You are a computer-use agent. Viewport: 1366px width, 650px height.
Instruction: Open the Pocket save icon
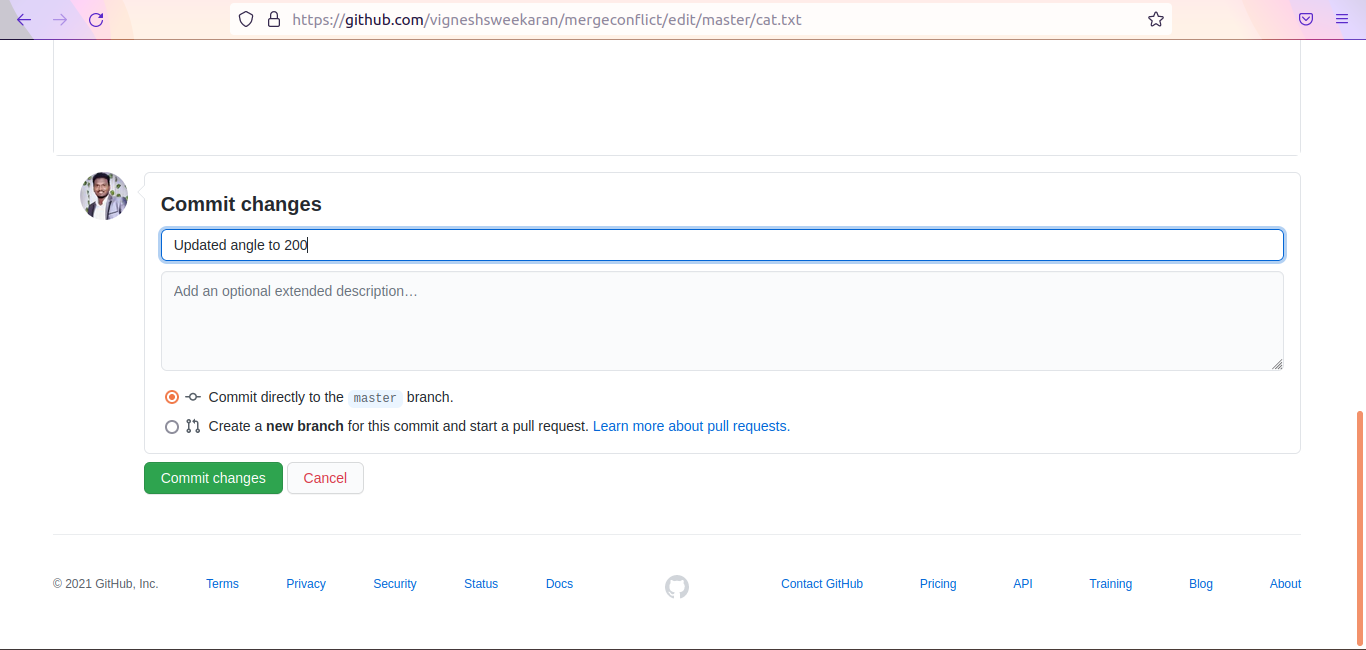(1306, 19)
